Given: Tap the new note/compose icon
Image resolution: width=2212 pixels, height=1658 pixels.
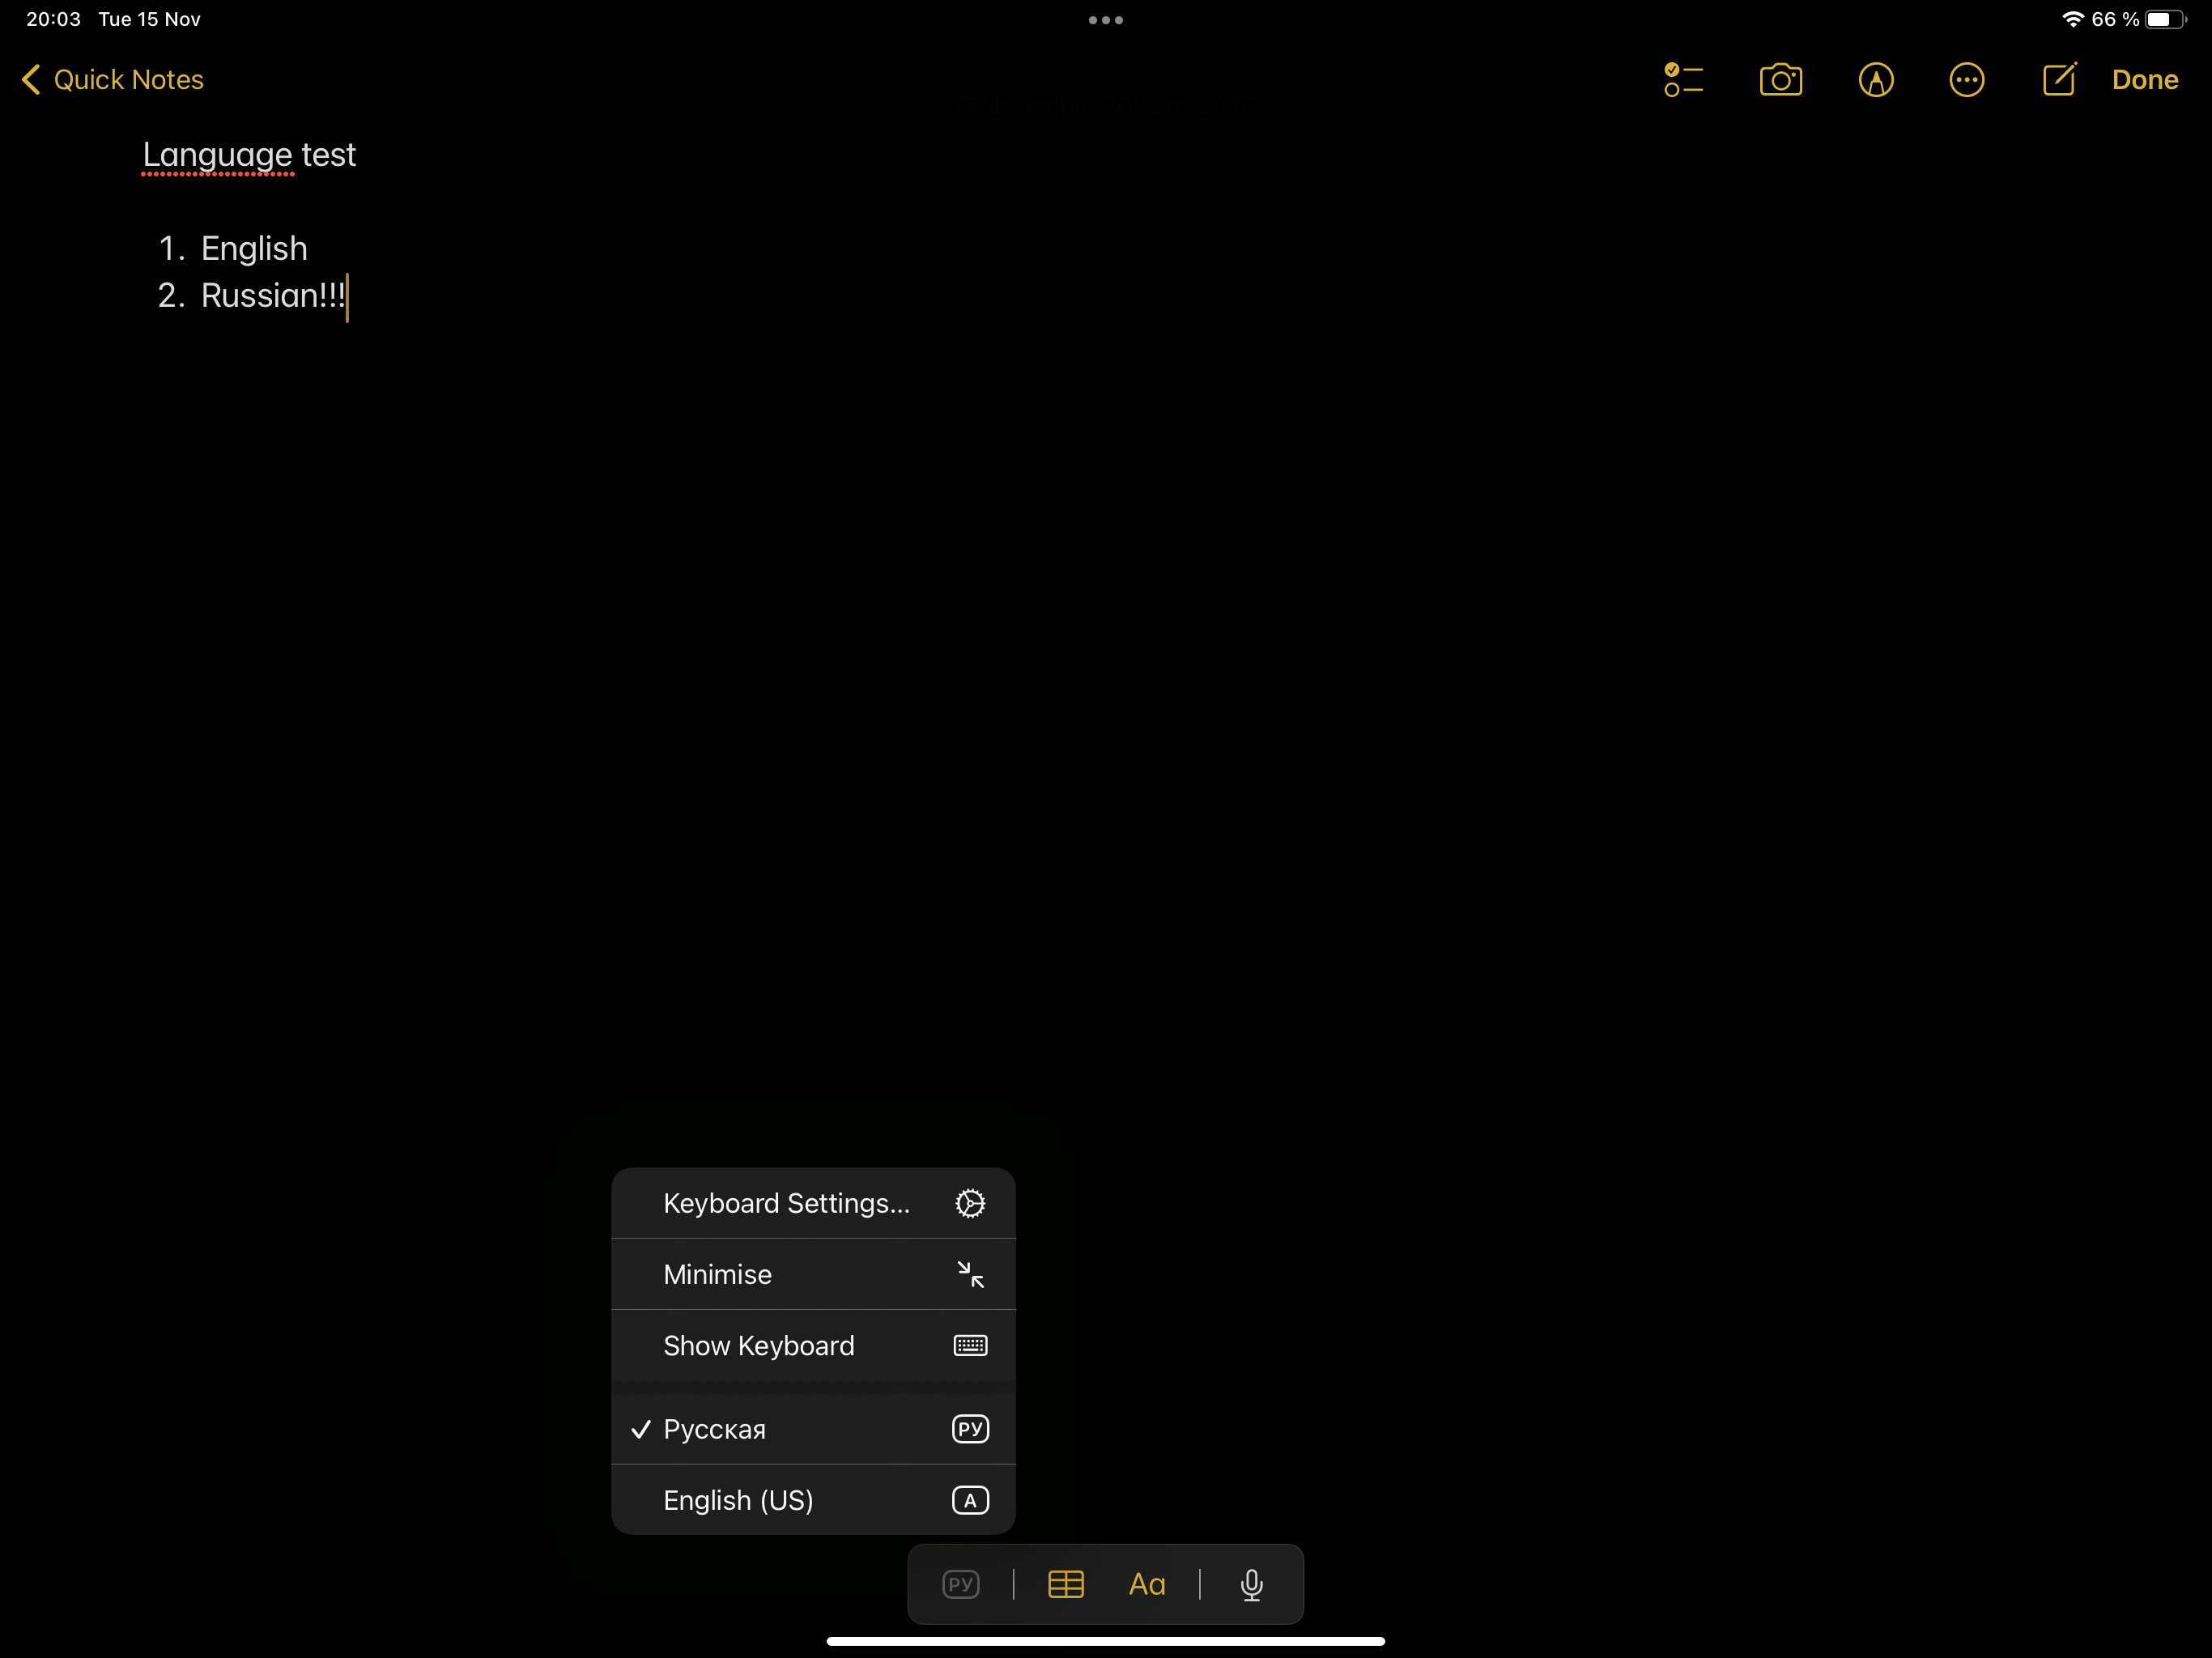Looking at the screenshot, I should coord(2057,80).
